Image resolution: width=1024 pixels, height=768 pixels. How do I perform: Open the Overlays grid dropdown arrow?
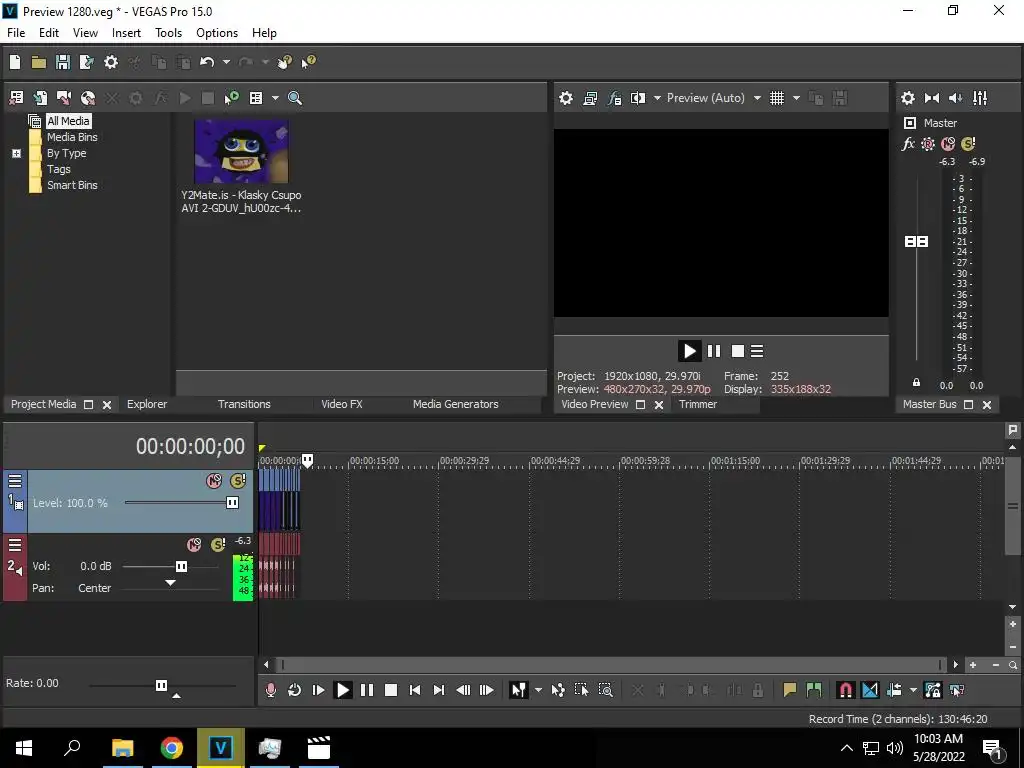[x=796, y=98]
